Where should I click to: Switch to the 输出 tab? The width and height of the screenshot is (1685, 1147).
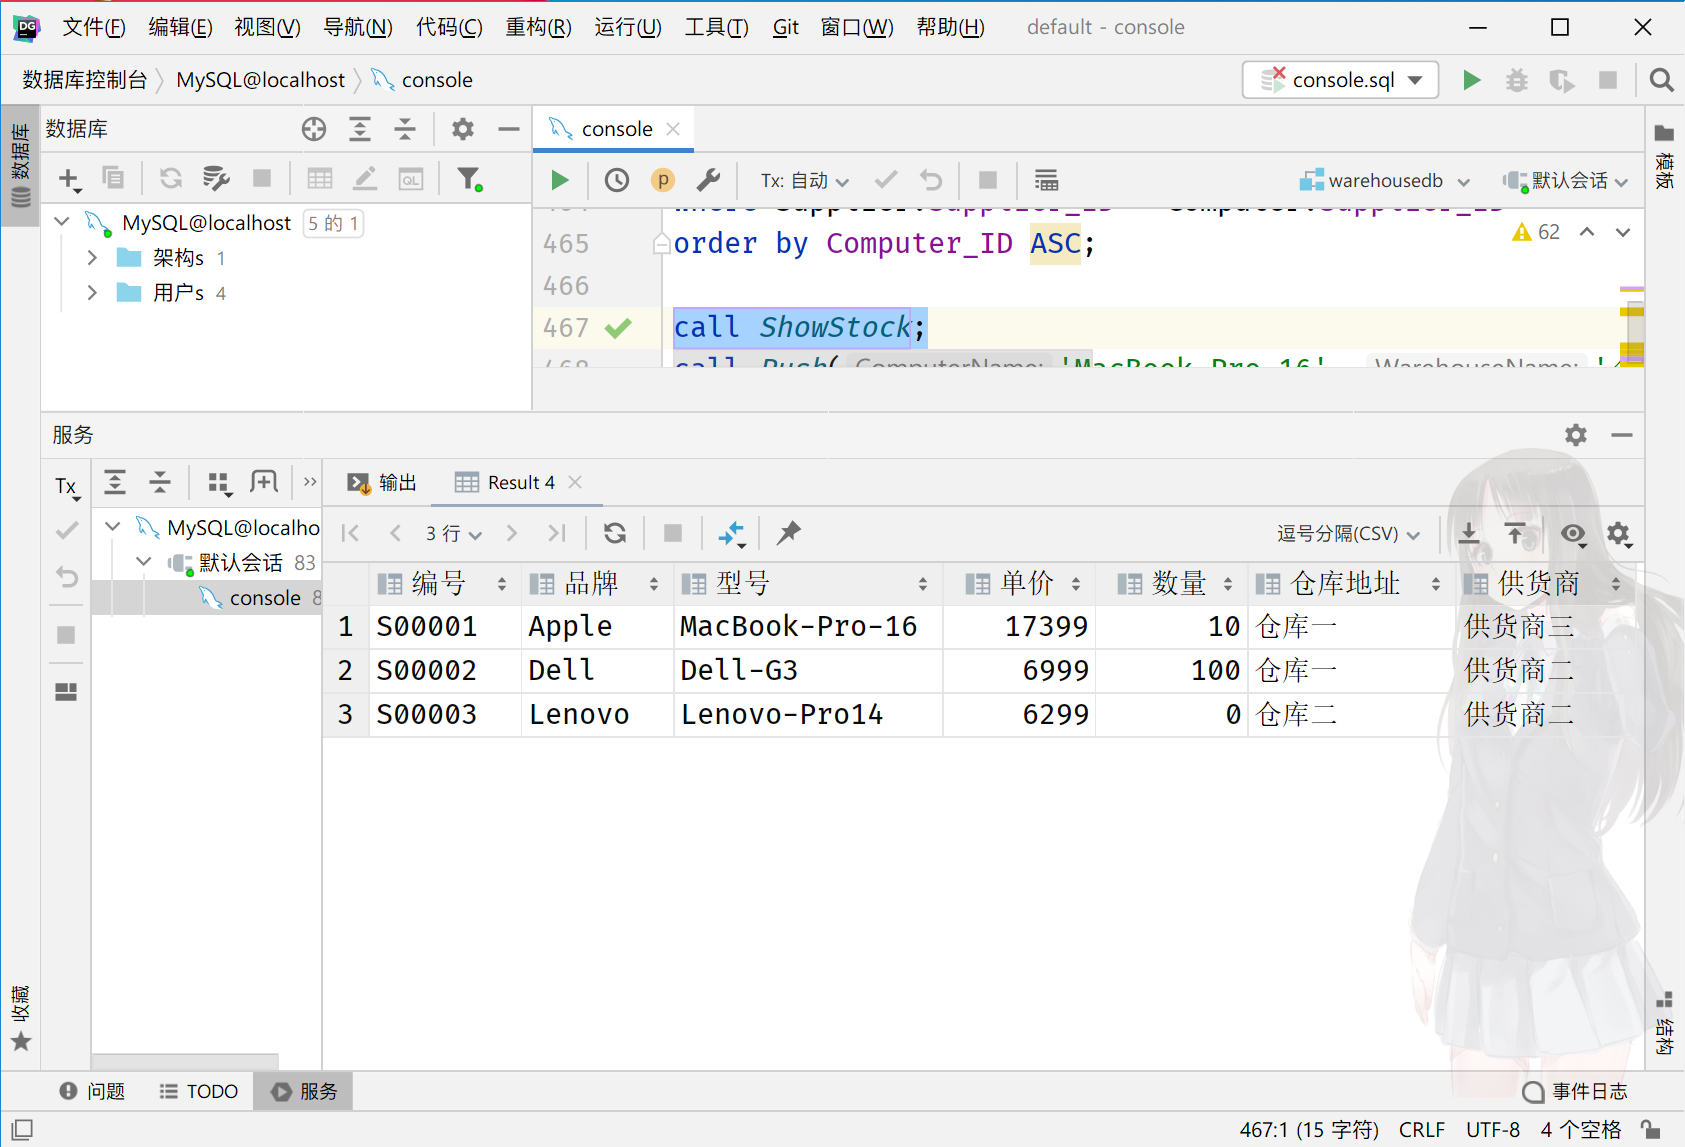pos(382,483)
